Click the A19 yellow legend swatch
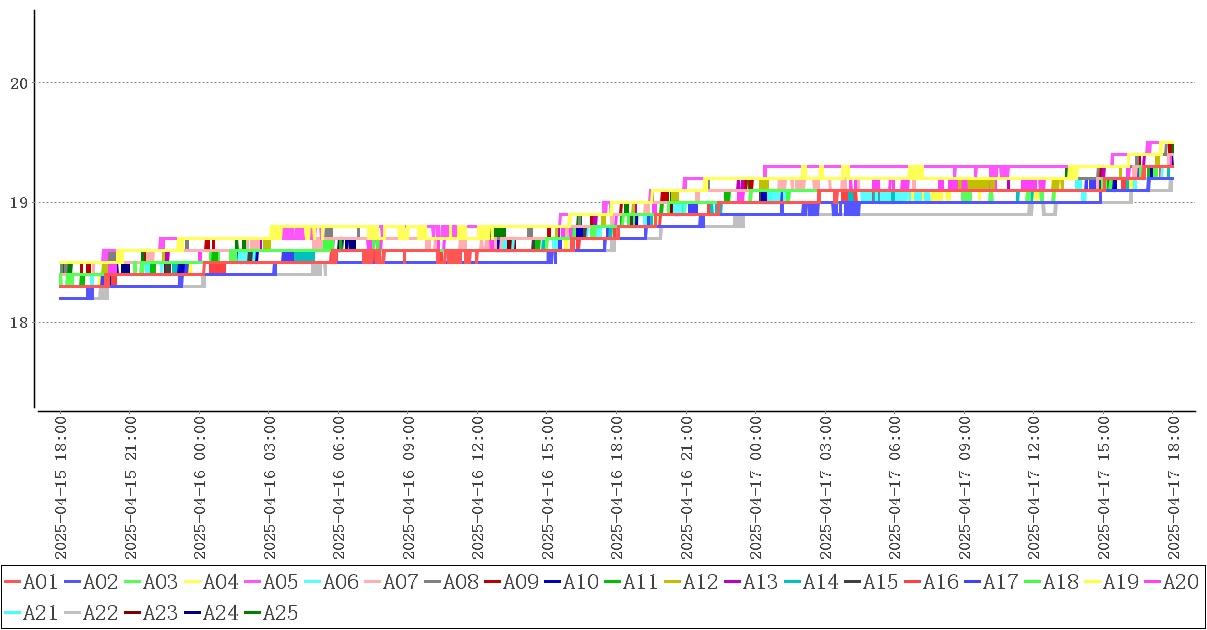The width and height of the screenshot is (1207, 630). 1092,582
